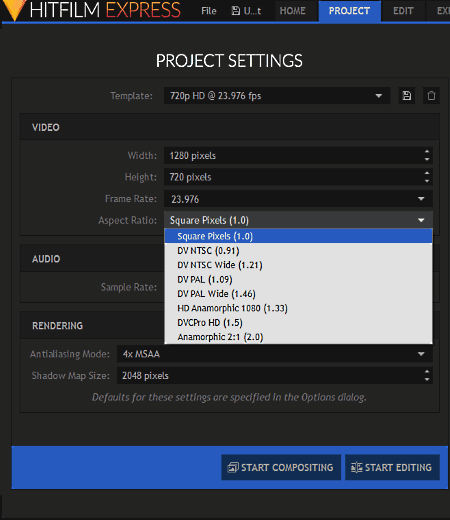This screenshot has height=520, width=450.
Task: Go to the EDIT tab
Action: coord(403,11)
